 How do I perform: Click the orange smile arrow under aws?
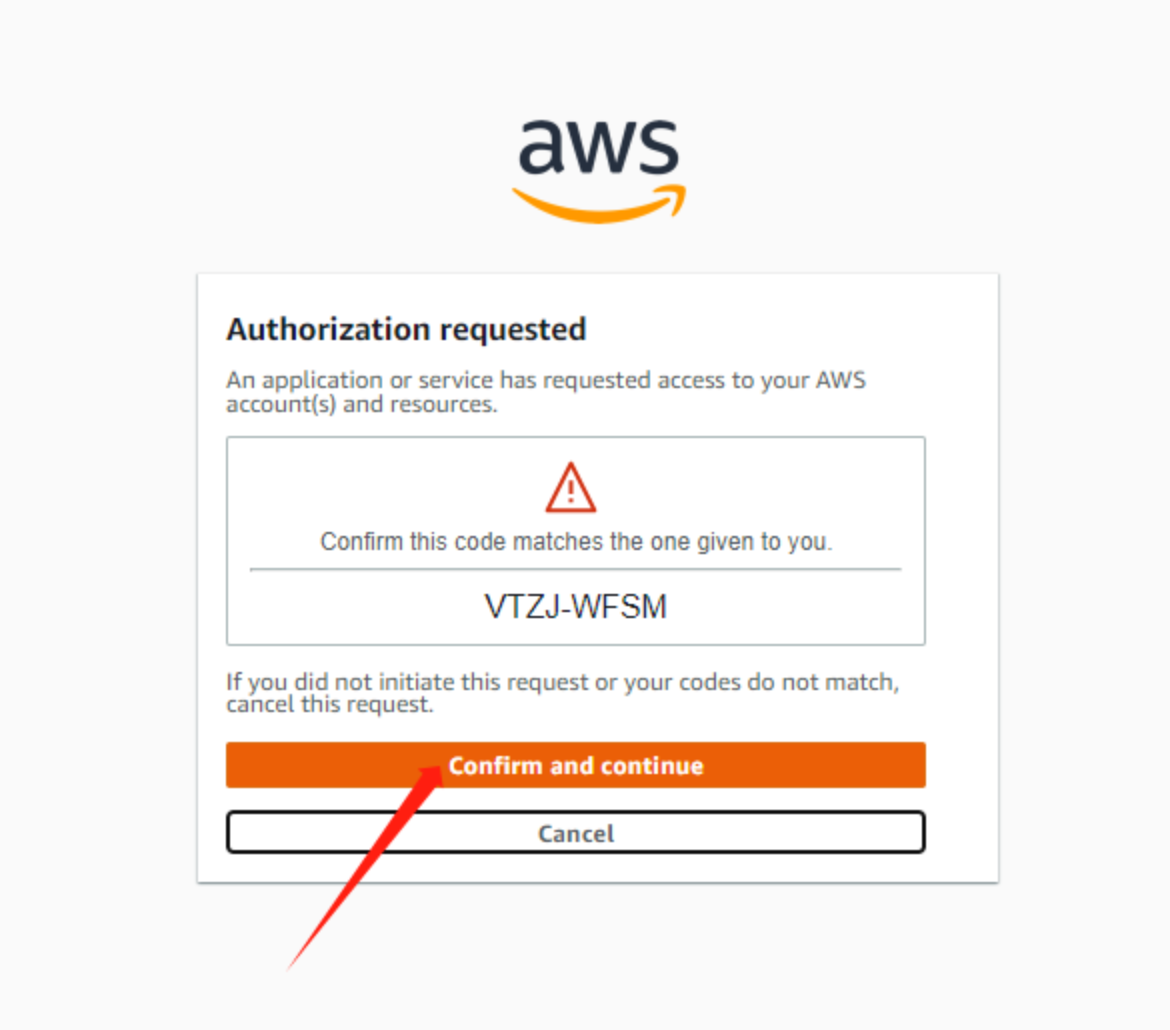tap(598, 203)
